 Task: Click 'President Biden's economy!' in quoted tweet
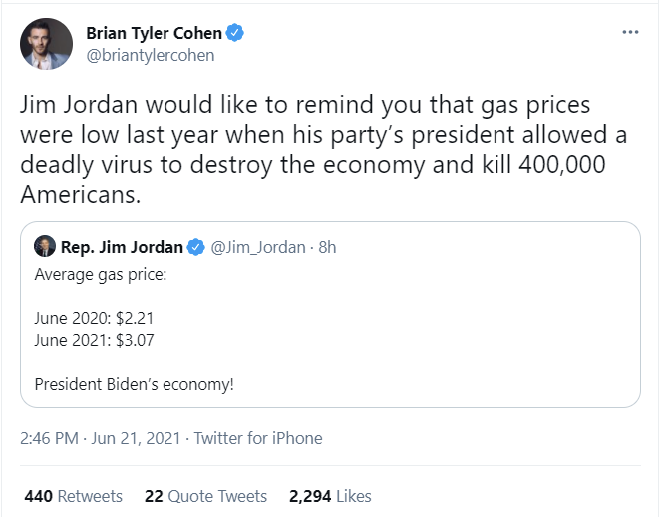[134, 384]
